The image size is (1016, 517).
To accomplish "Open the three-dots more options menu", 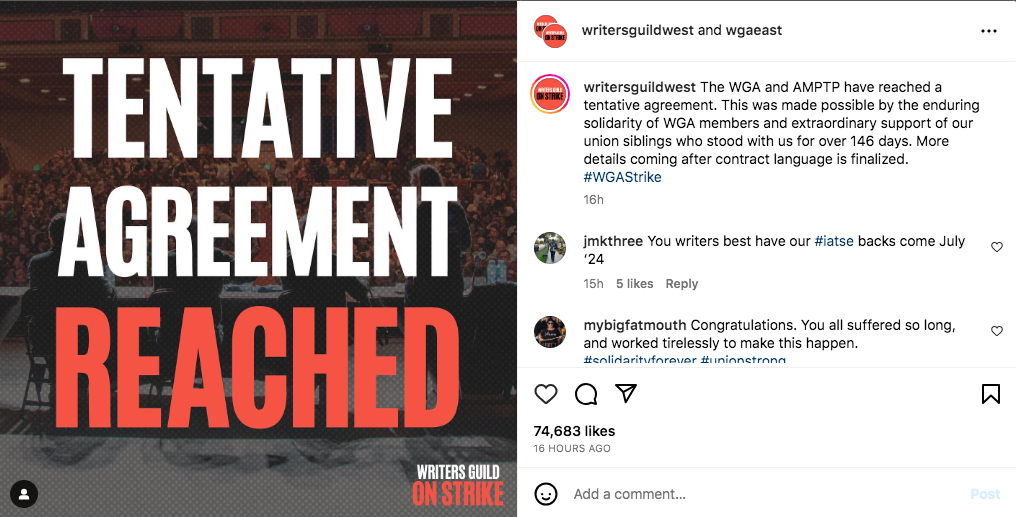I will tap(989, 31).
